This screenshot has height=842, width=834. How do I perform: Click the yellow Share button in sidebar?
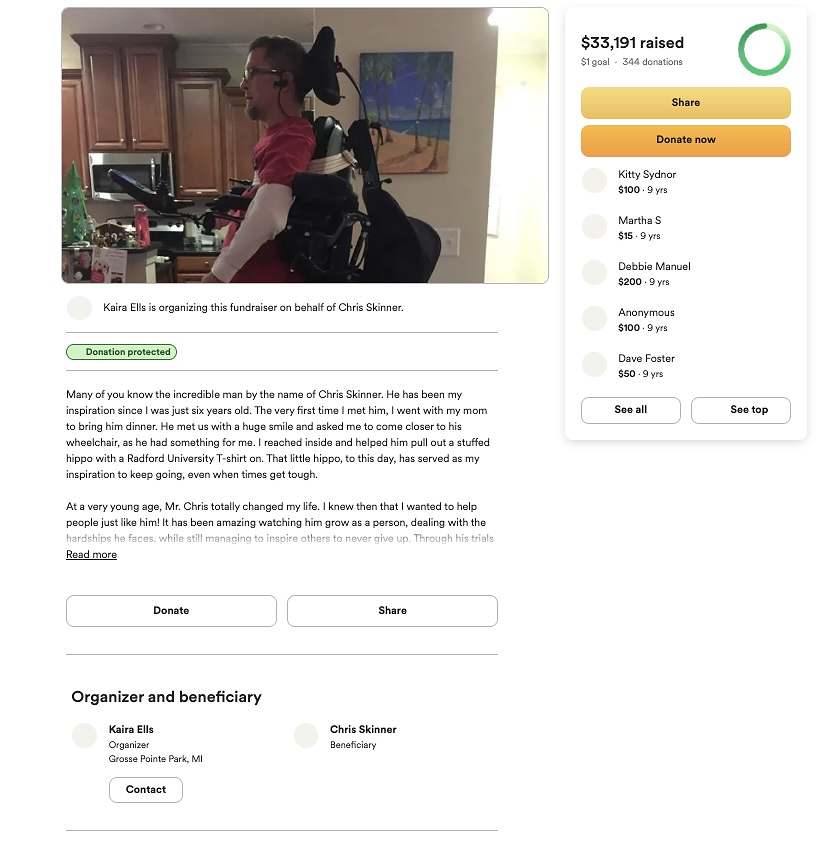686,103
